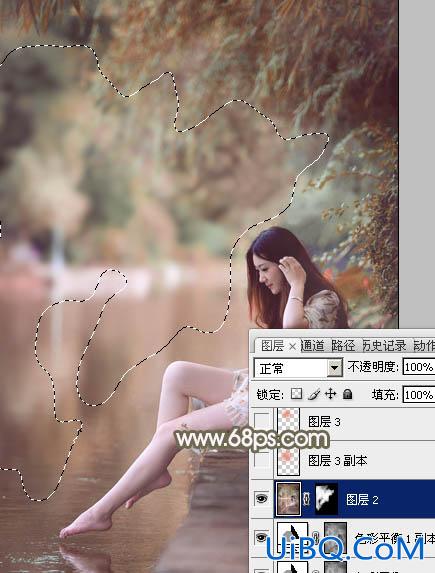Close the 图层 tab with its X
The height and width of the screenshot is (573, 435).
(292, 346)
